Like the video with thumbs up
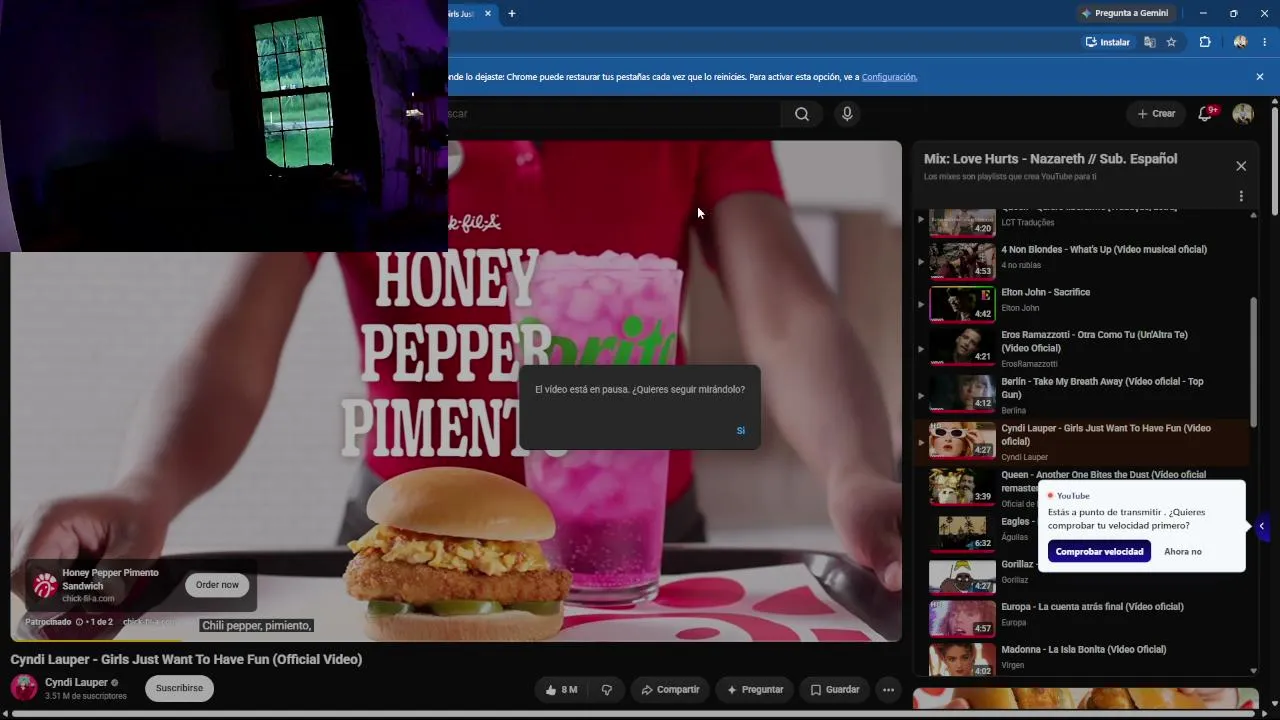This screenshot has width=1280, height=720. 561,689
